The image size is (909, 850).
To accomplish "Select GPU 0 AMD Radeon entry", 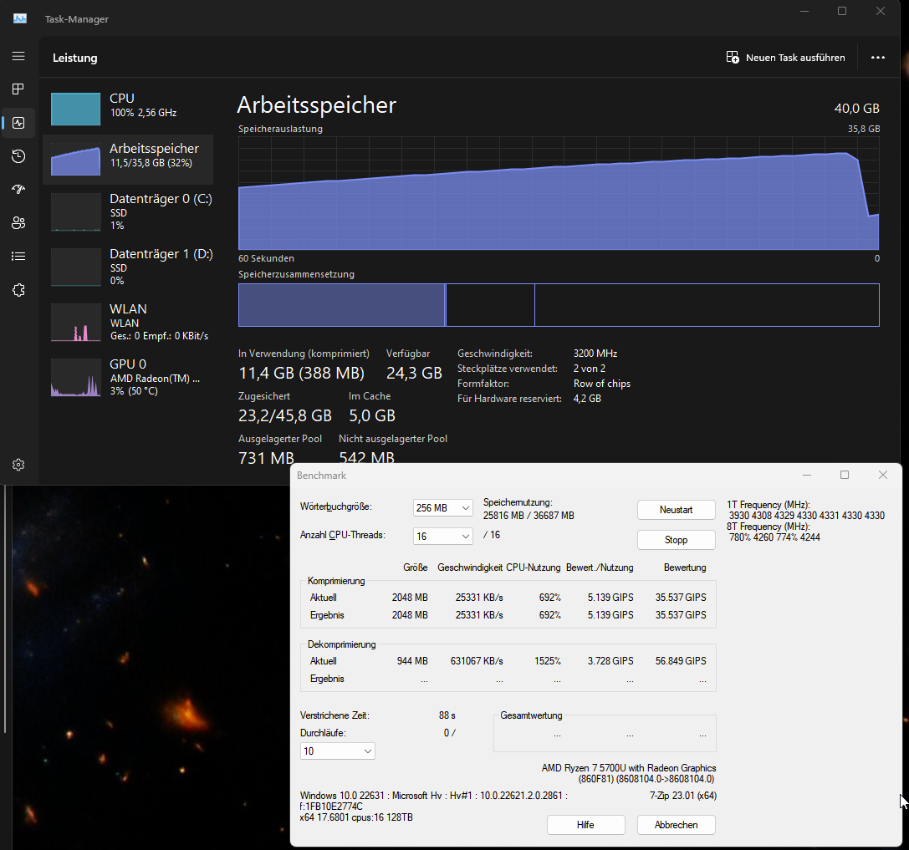I will coord(128,377).
